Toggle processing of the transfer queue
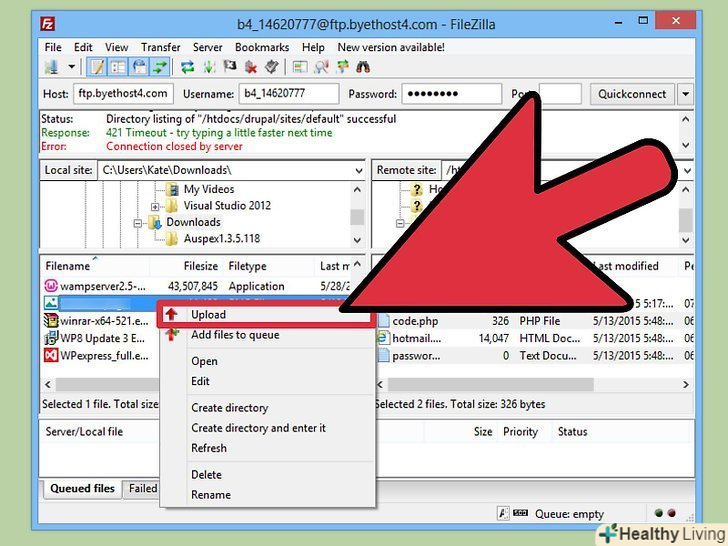 [x=209, y=67]
